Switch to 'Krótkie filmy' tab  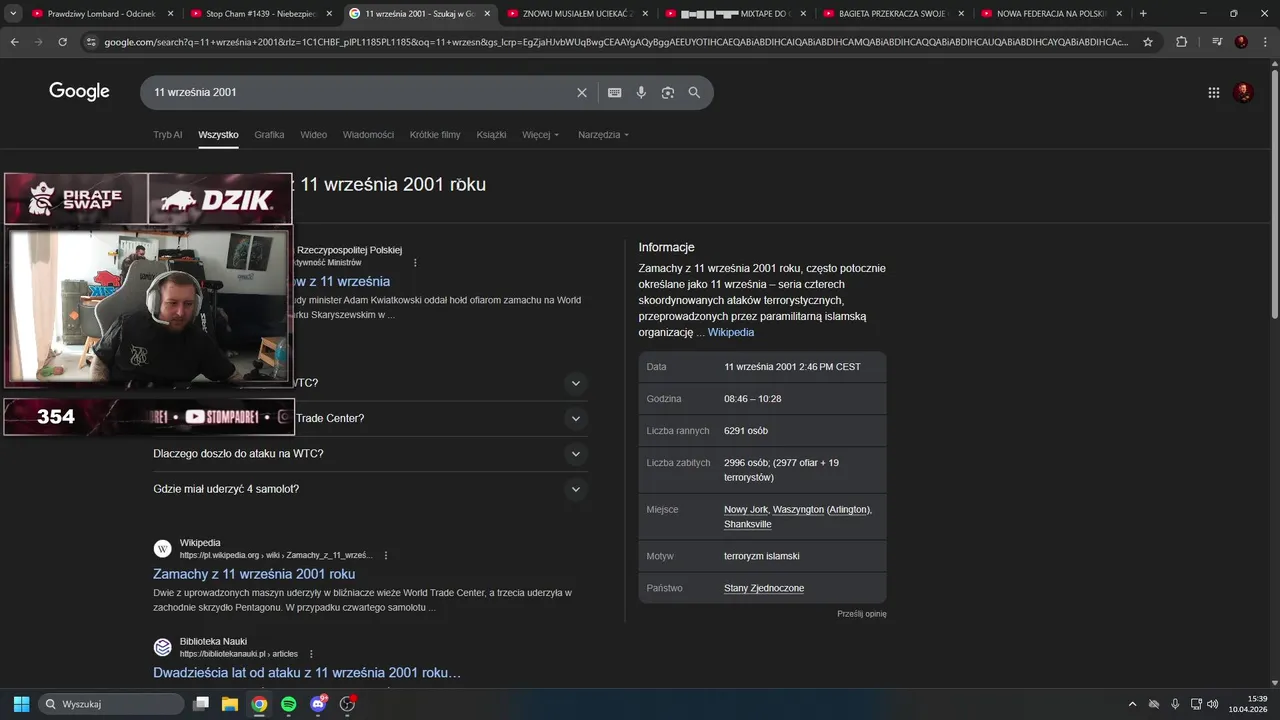pyautogui.click(x=435, y=135)
